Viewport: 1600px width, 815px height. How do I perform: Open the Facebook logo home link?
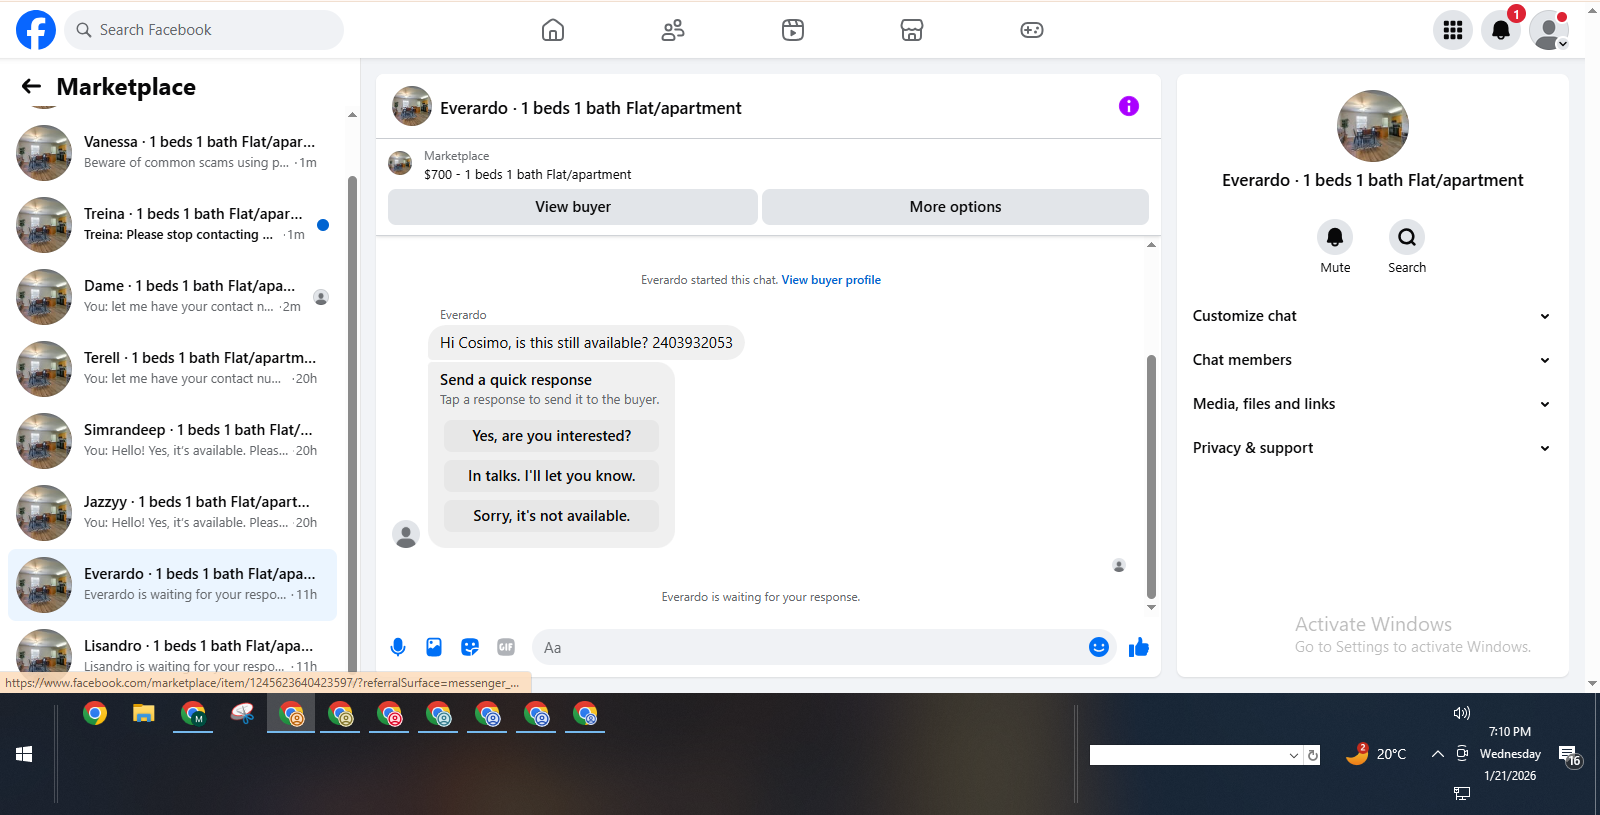(36, 30)
